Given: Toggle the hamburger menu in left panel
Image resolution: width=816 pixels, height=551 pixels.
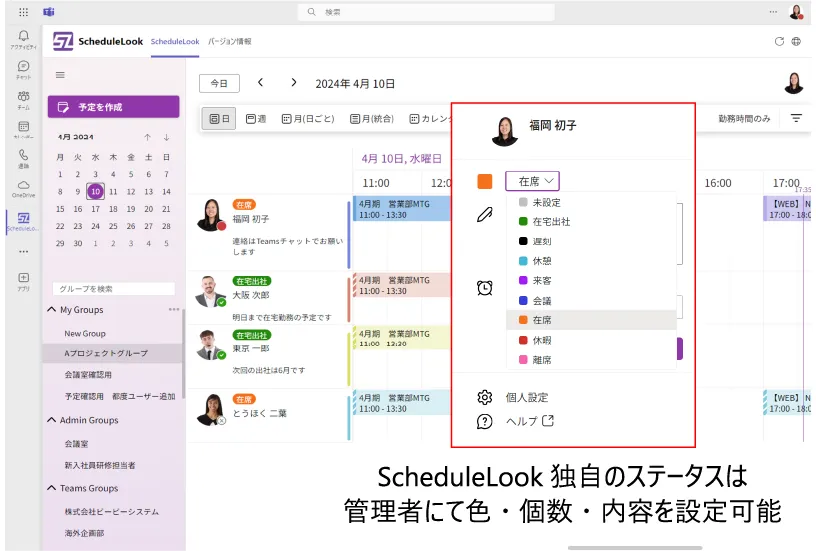Looking at the screenshot, I should pyautogui.click(x=60, y=75).
